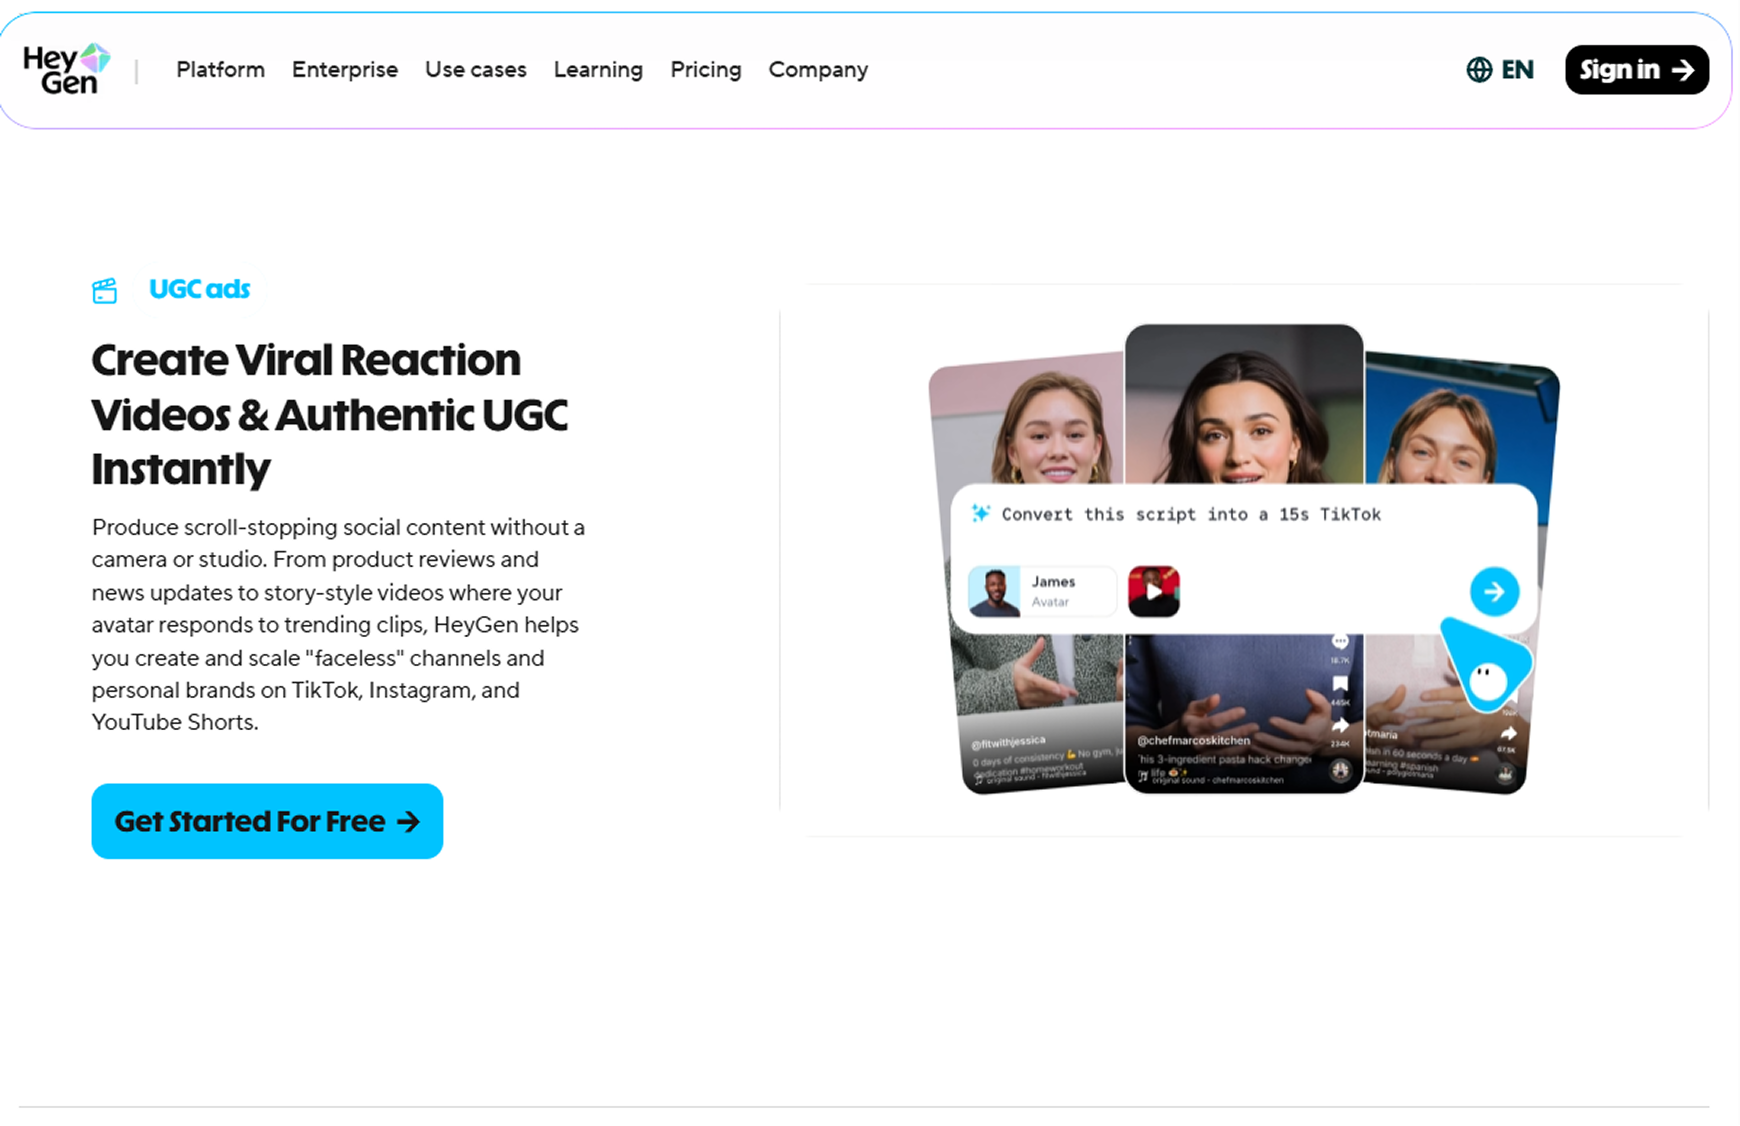Open the Learning menu

[598, 70]
